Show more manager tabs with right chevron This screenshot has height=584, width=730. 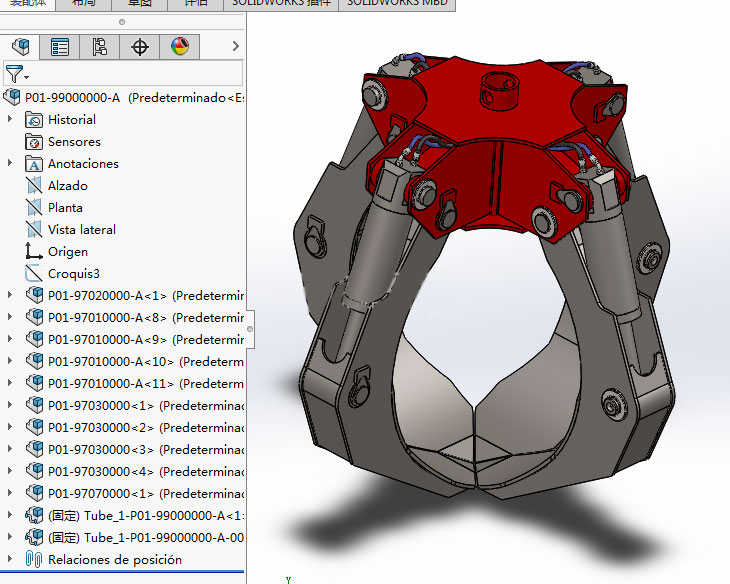[235, 47]
